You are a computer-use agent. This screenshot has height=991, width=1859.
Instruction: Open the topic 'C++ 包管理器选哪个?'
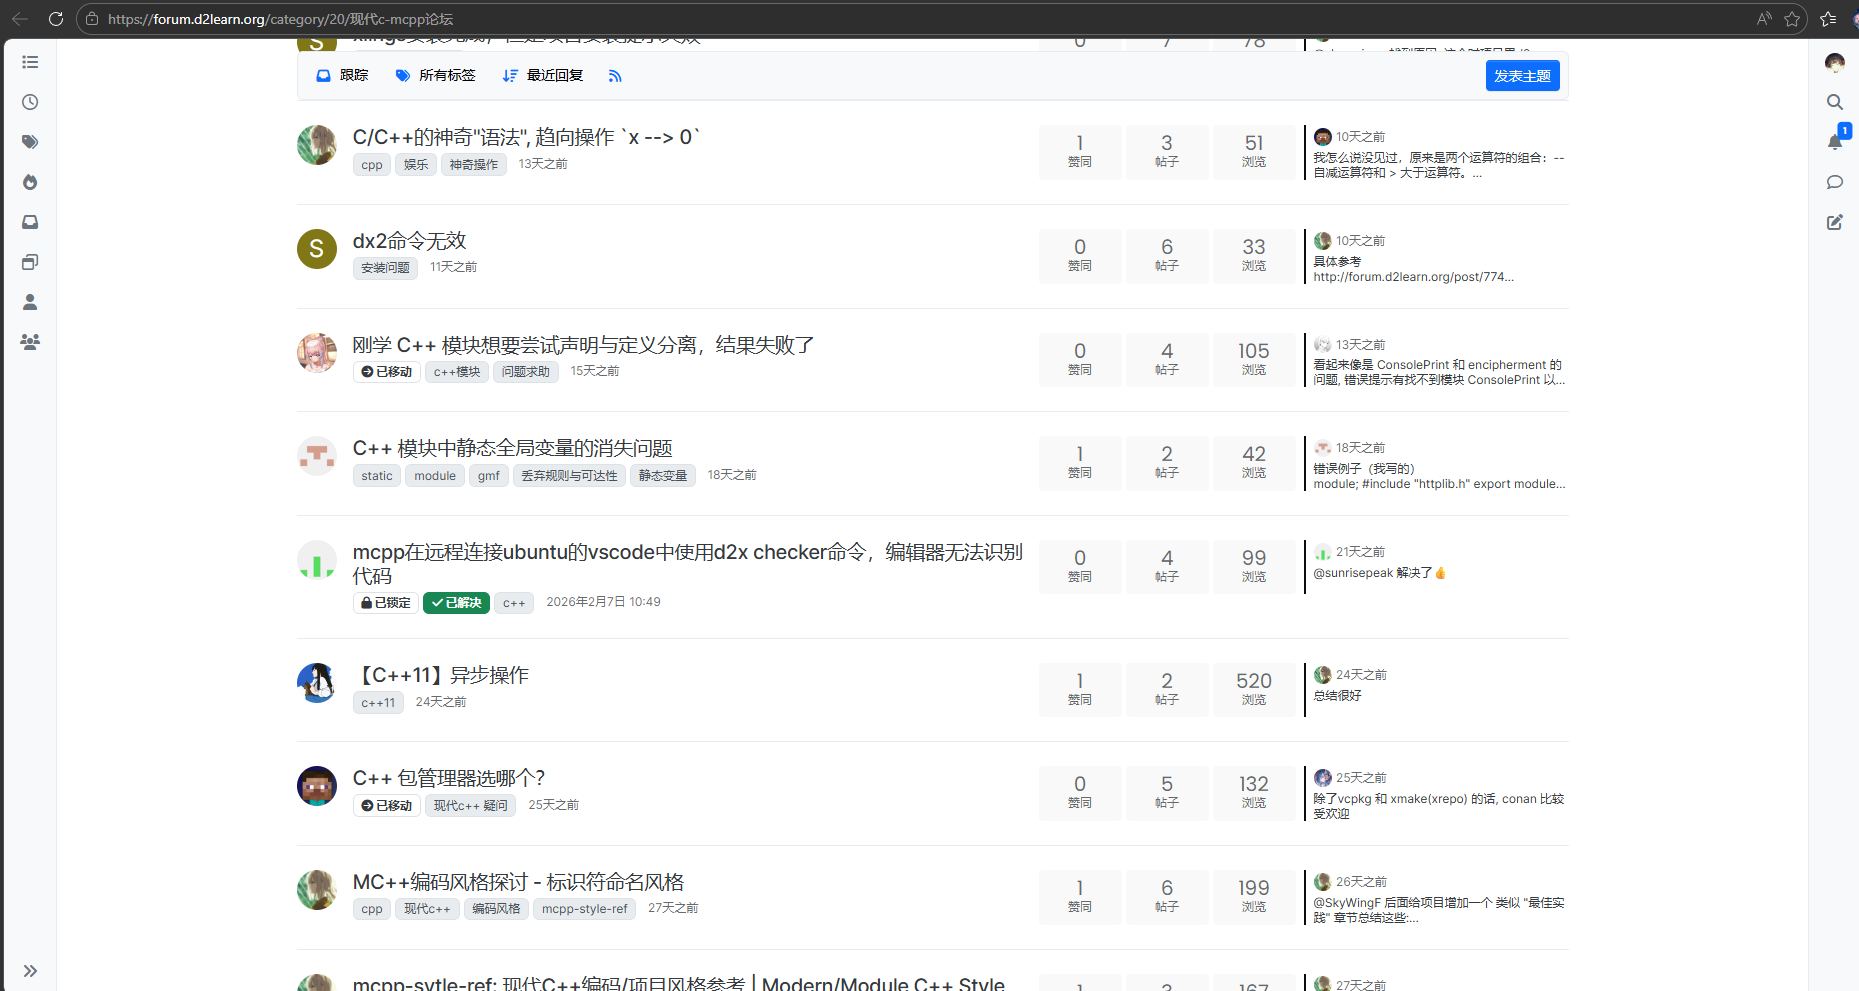pos(448,778)
